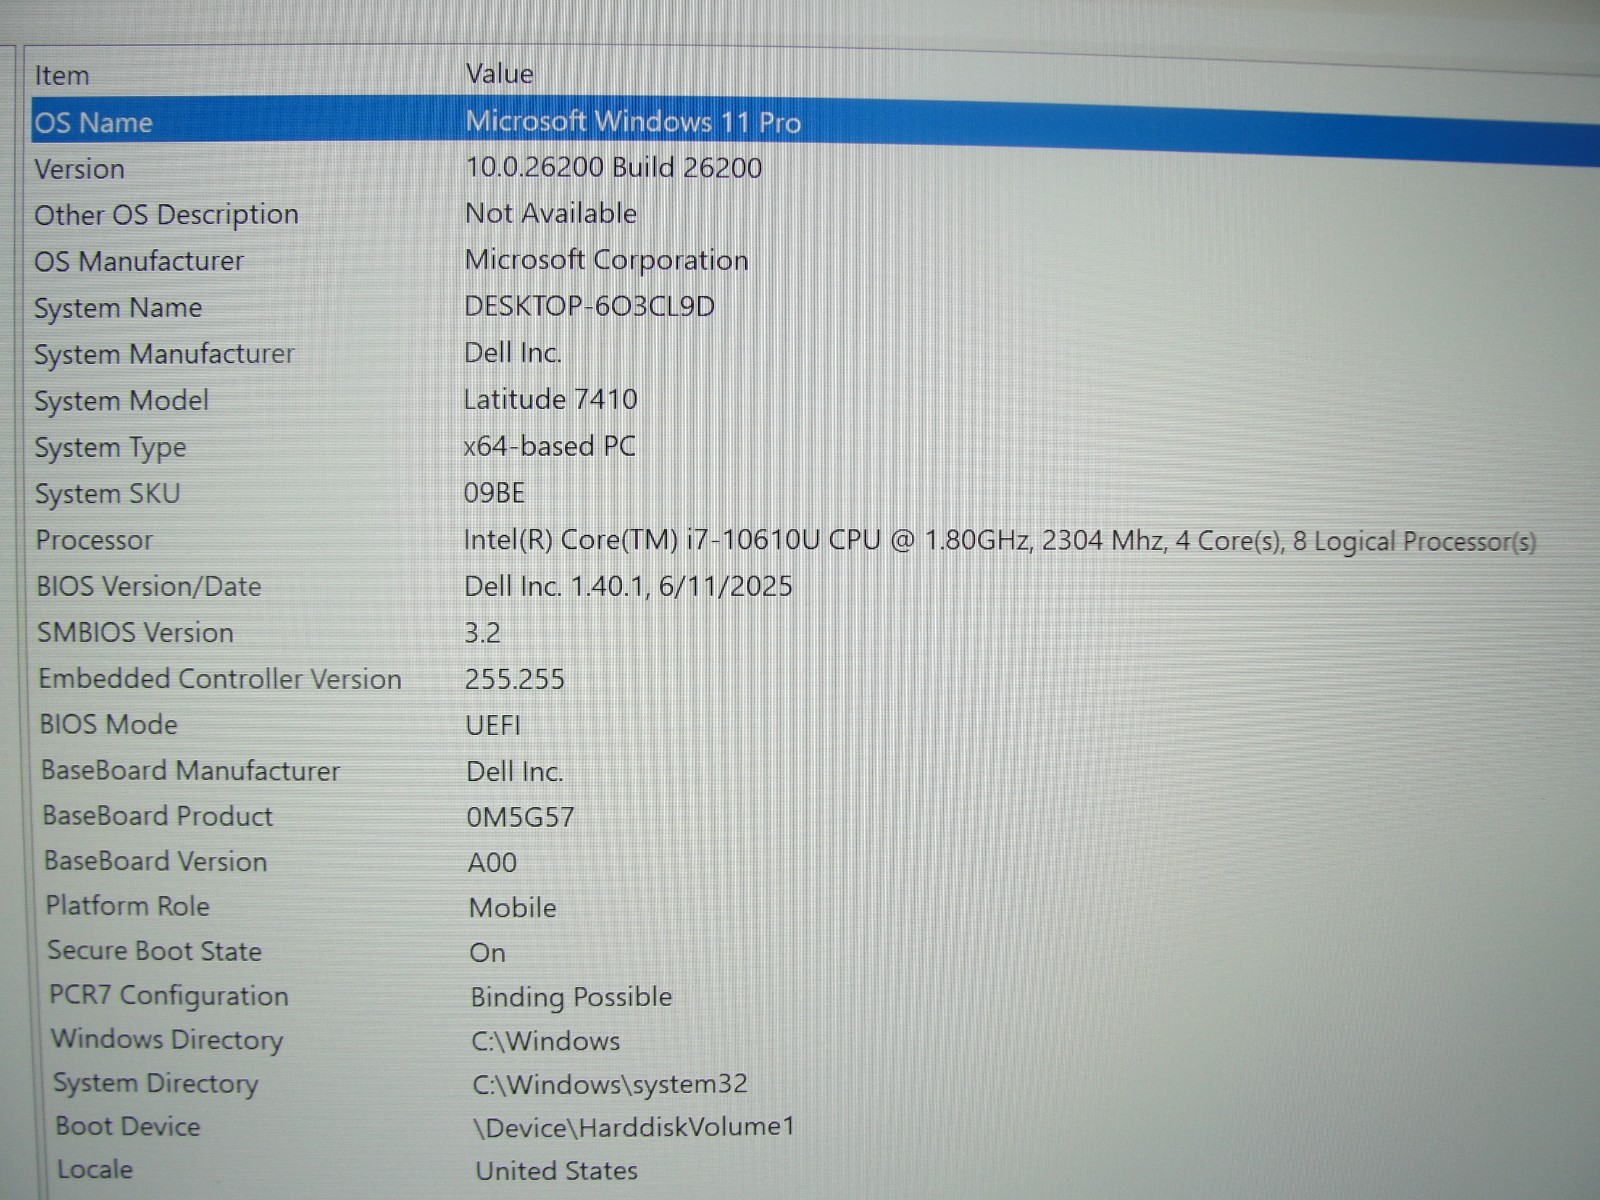This screenshot has width=1600, height=1200.
Task: Click the Item column header
Action: coord(62,76)
